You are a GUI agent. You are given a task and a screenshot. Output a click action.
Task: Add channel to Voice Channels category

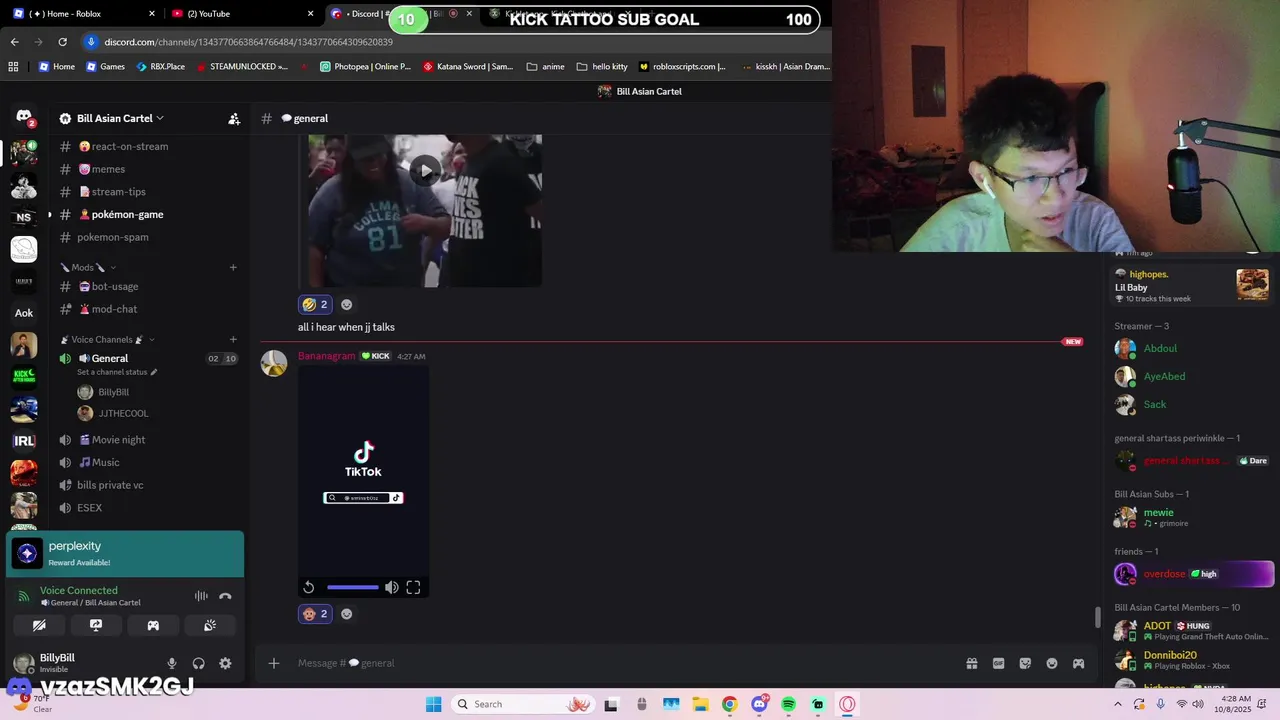click(233, 339)
